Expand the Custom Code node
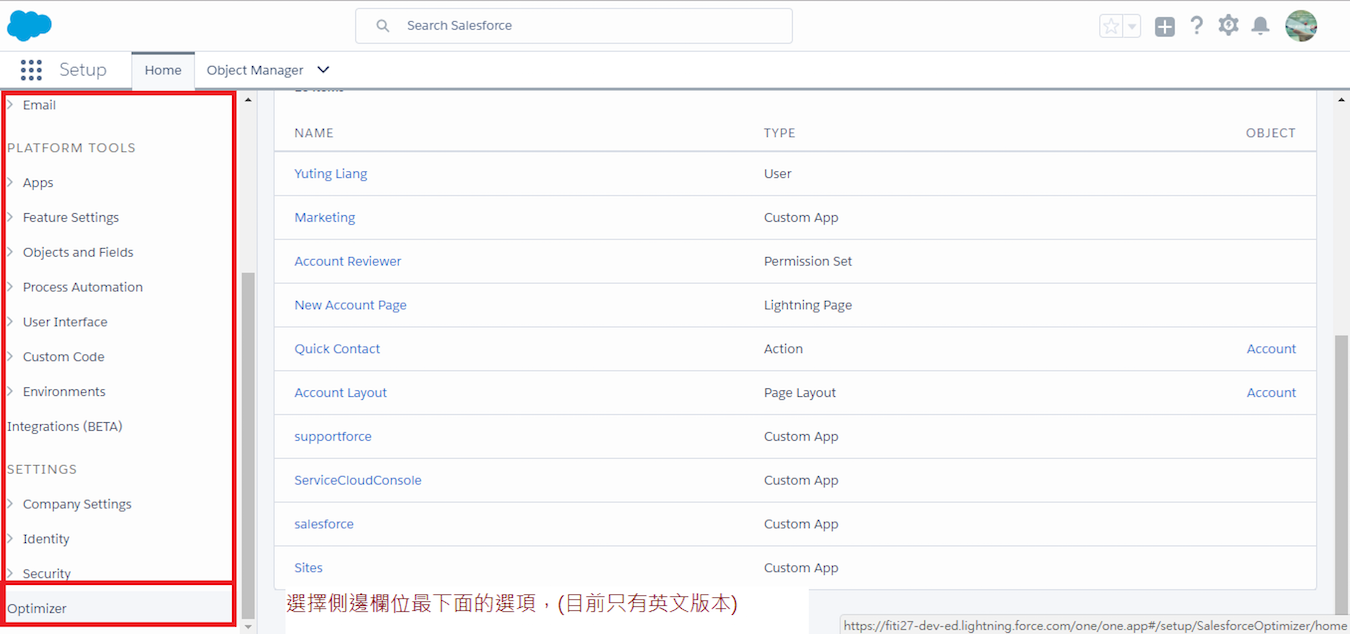Viewport: 1350px width, 634px height. [10, 357]
